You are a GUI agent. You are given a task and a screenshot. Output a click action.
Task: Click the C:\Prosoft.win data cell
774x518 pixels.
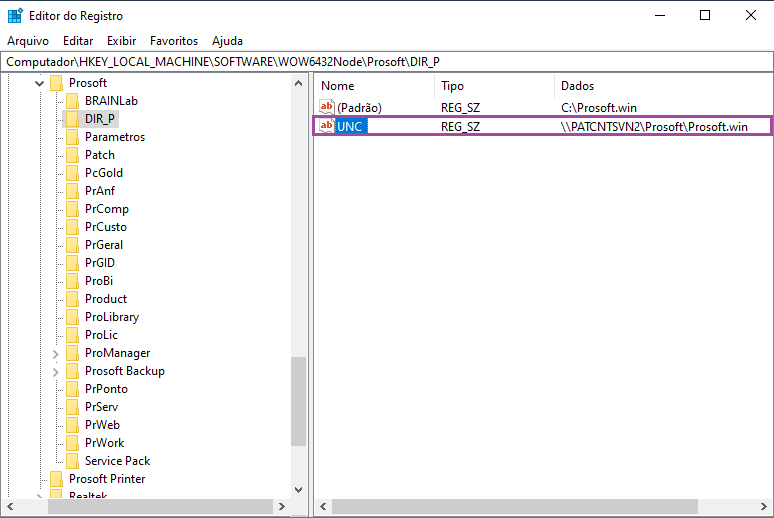(599, 108)
